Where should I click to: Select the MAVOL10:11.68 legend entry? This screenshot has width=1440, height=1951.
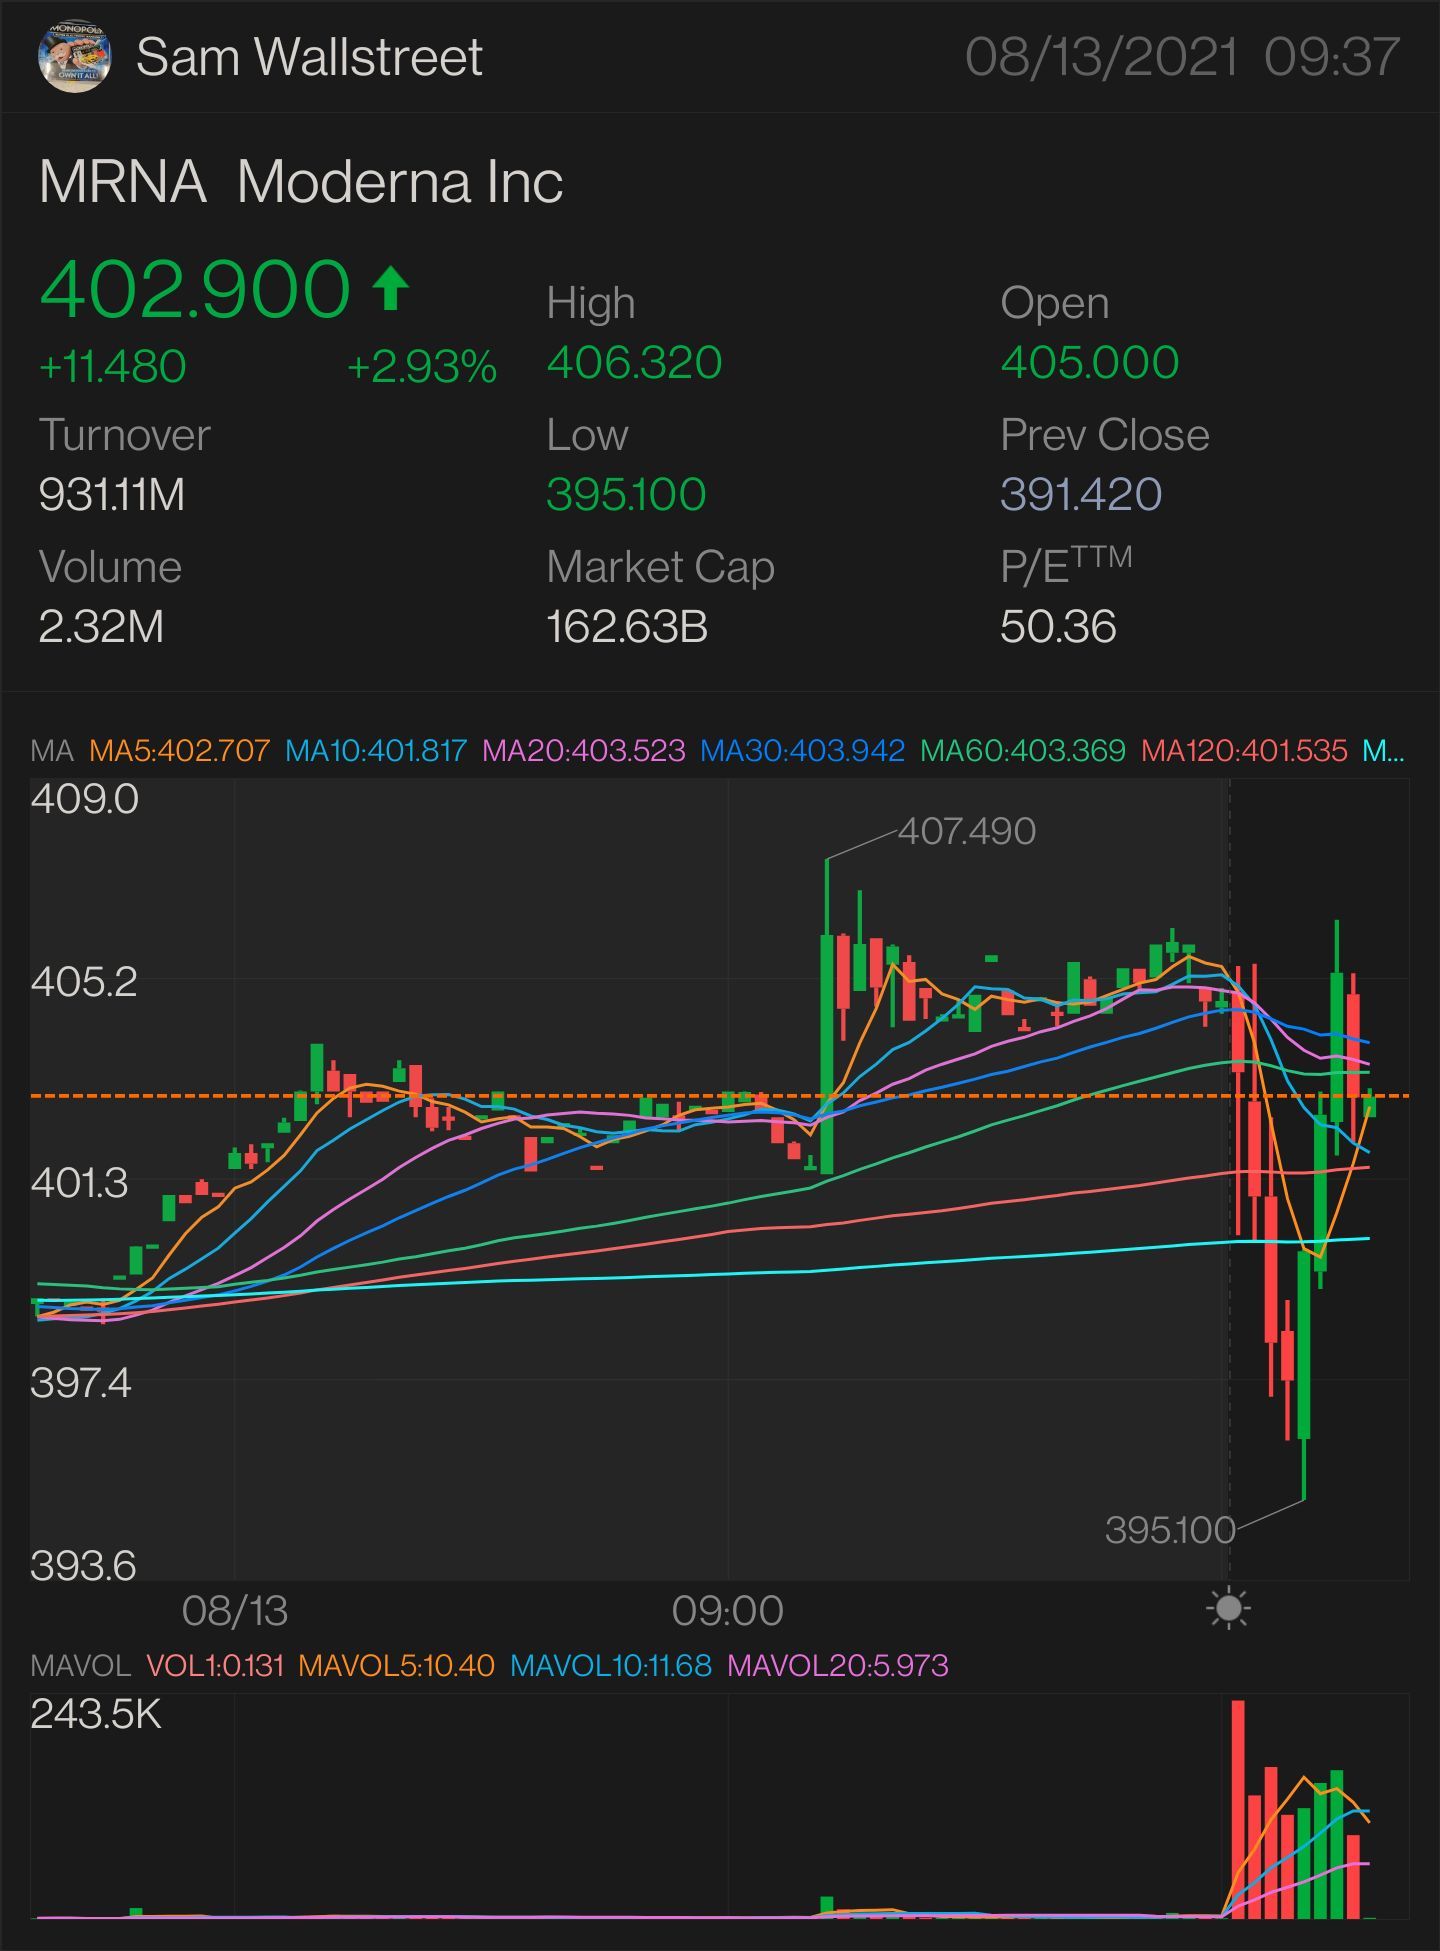(611, 1665)
